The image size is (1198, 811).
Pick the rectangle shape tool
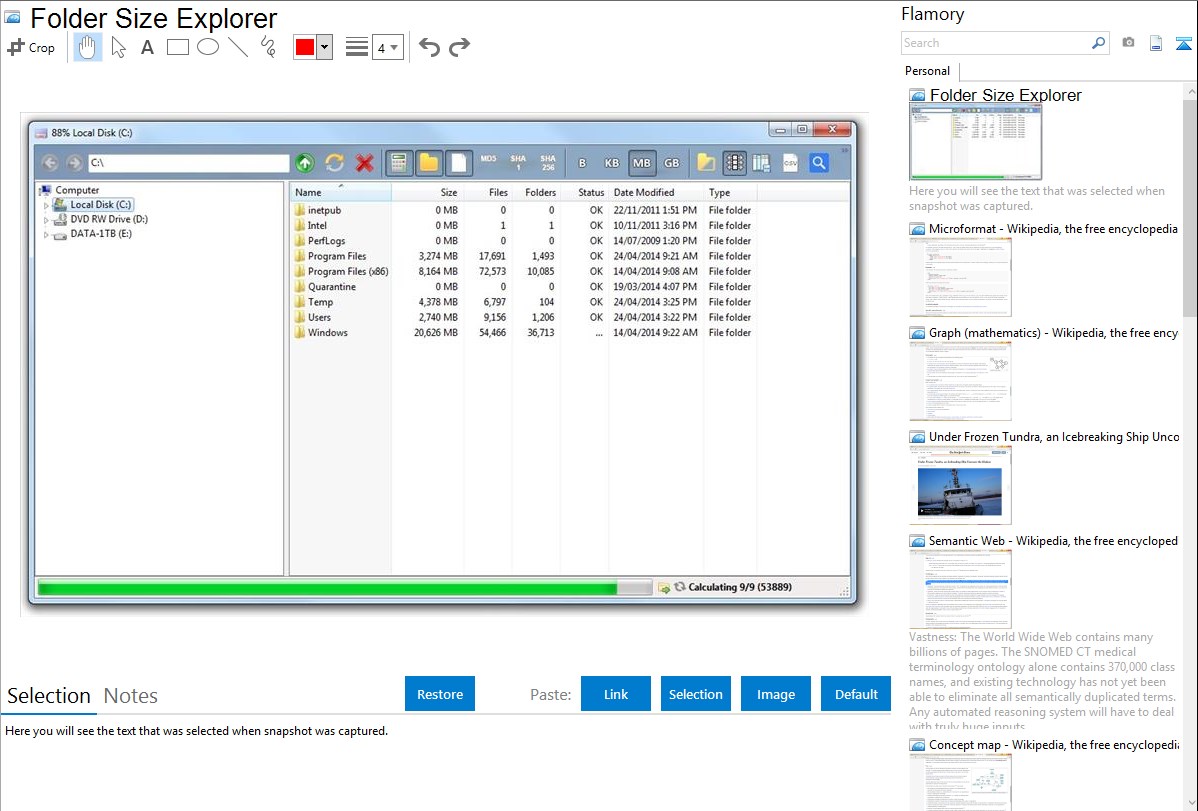pyautogui.click(x=178, y=47)
